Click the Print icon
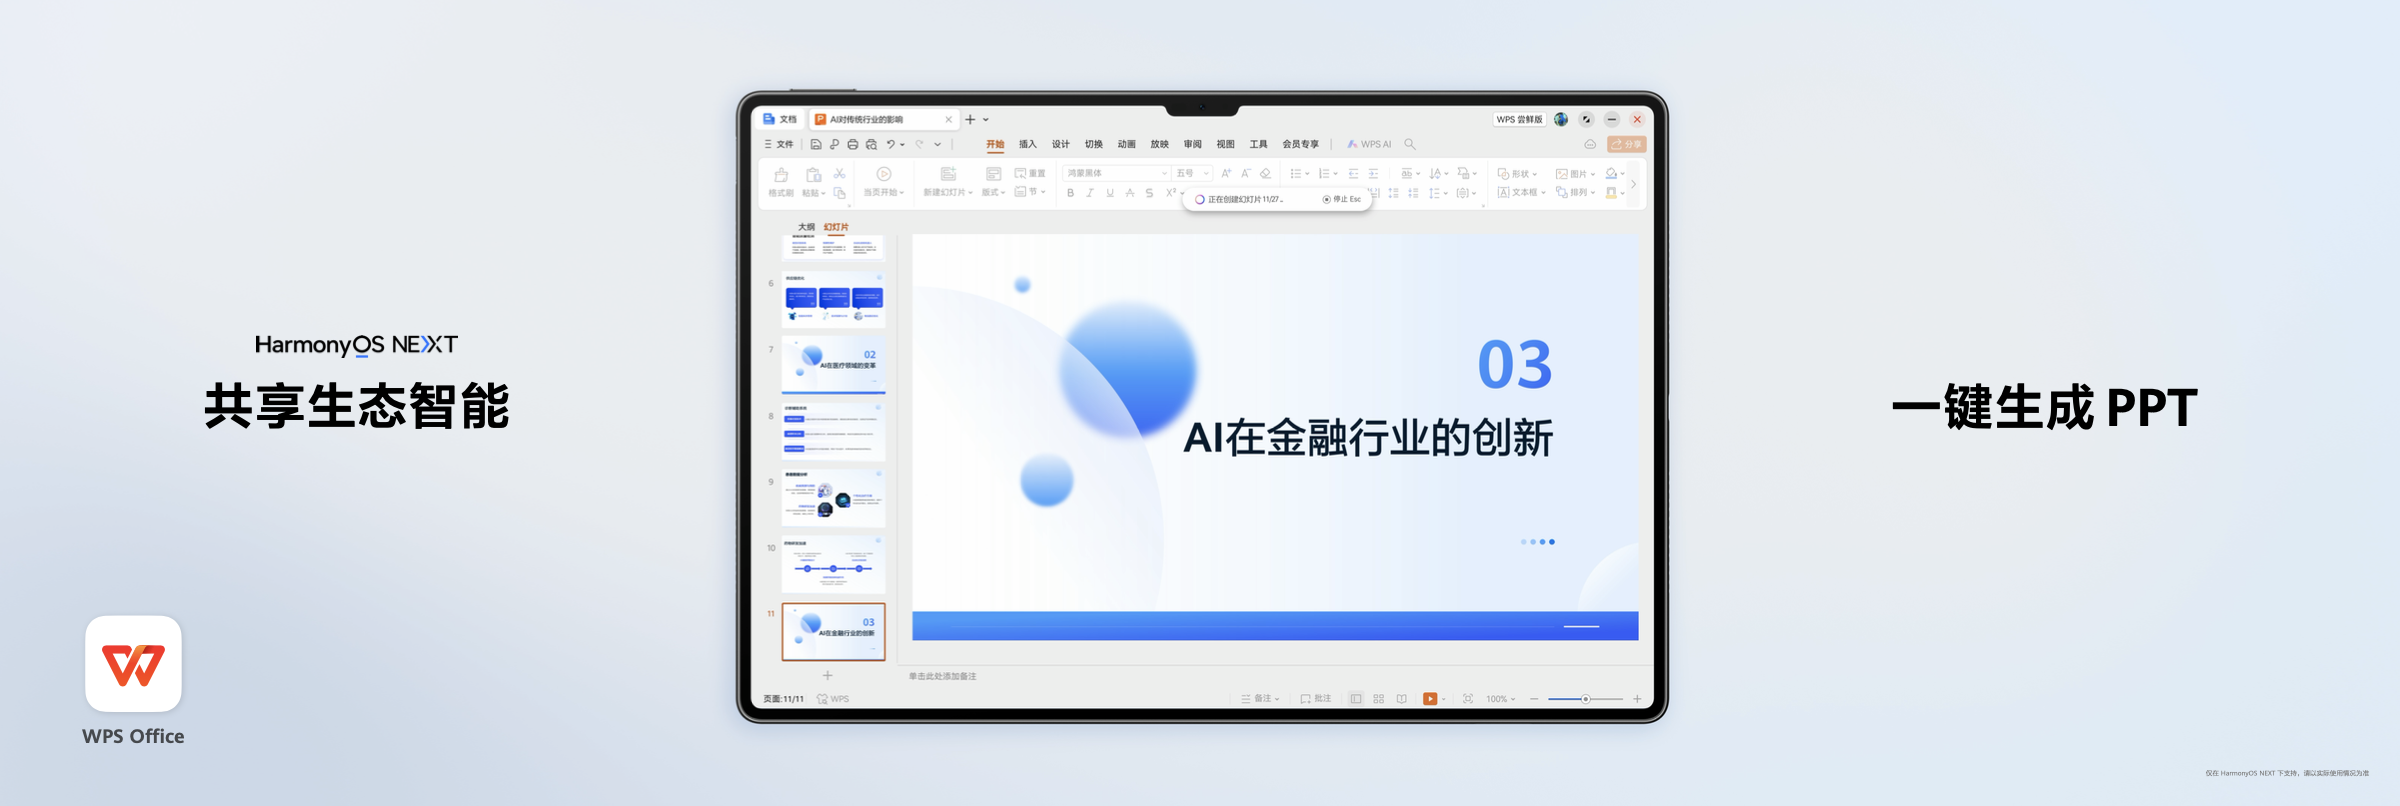The height and width of the screenshot is (806, 2400). click(x=853, y=144)
